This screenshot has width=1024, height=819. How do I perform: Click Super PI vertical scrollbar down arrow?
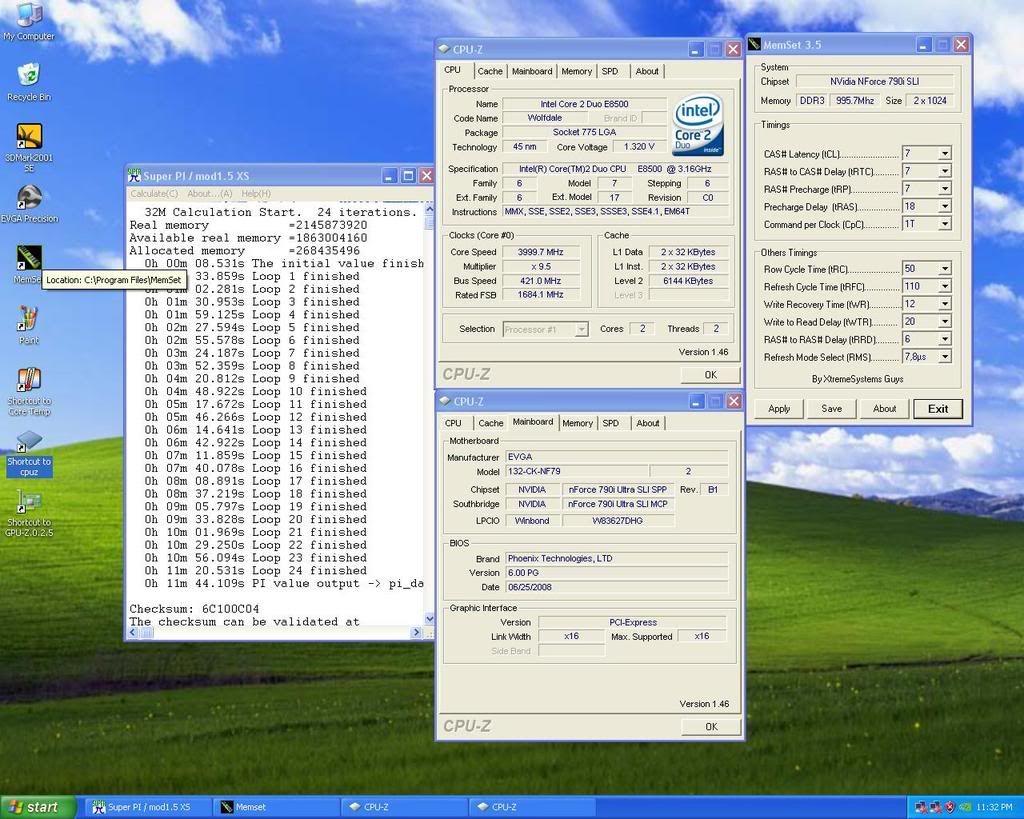click(x=429, y=618)
